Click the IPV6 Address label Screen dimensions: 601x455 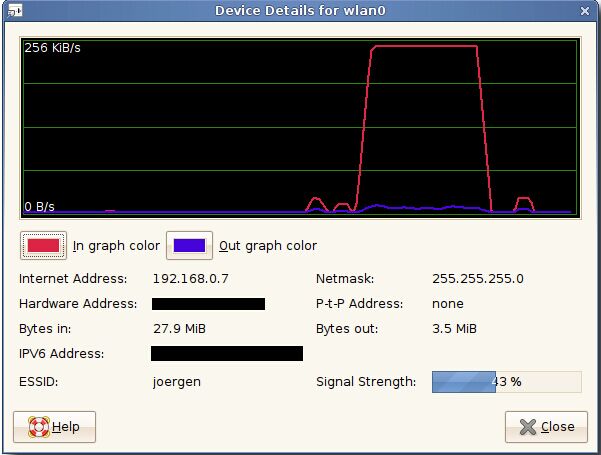61,353
